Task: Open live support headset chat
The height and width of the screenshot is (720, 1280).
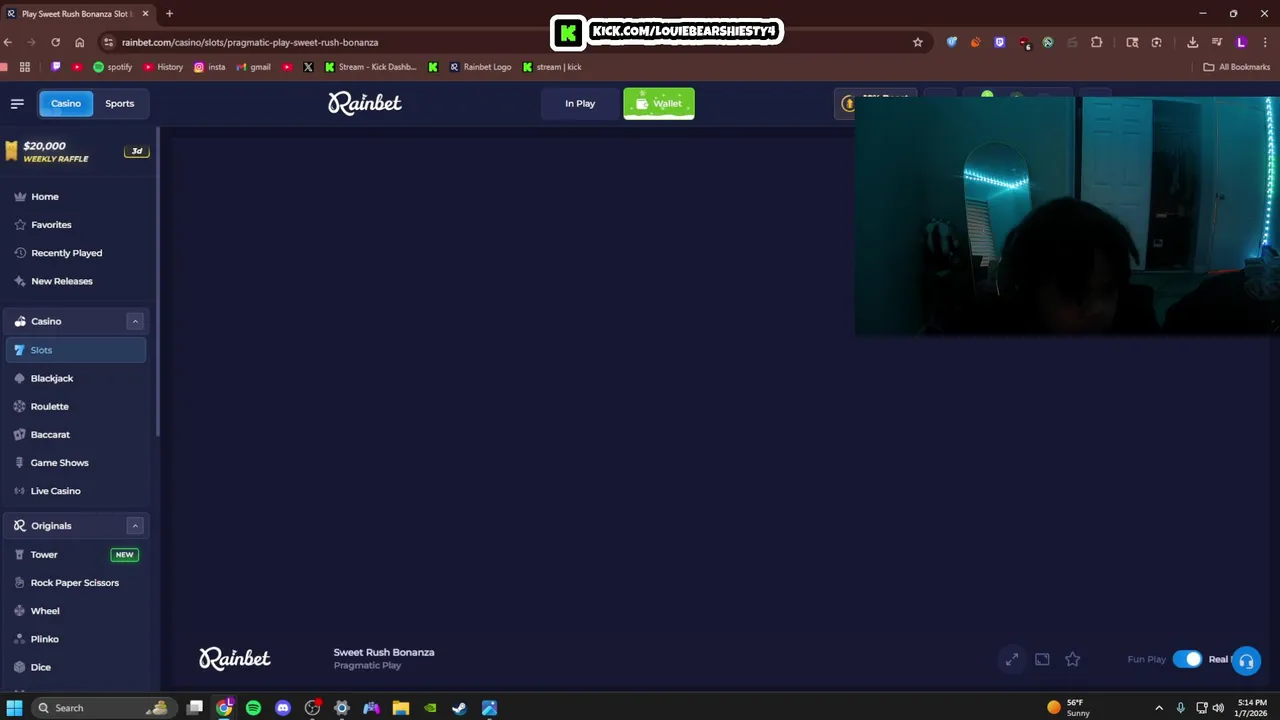Action: click(x=1246, y=661)
